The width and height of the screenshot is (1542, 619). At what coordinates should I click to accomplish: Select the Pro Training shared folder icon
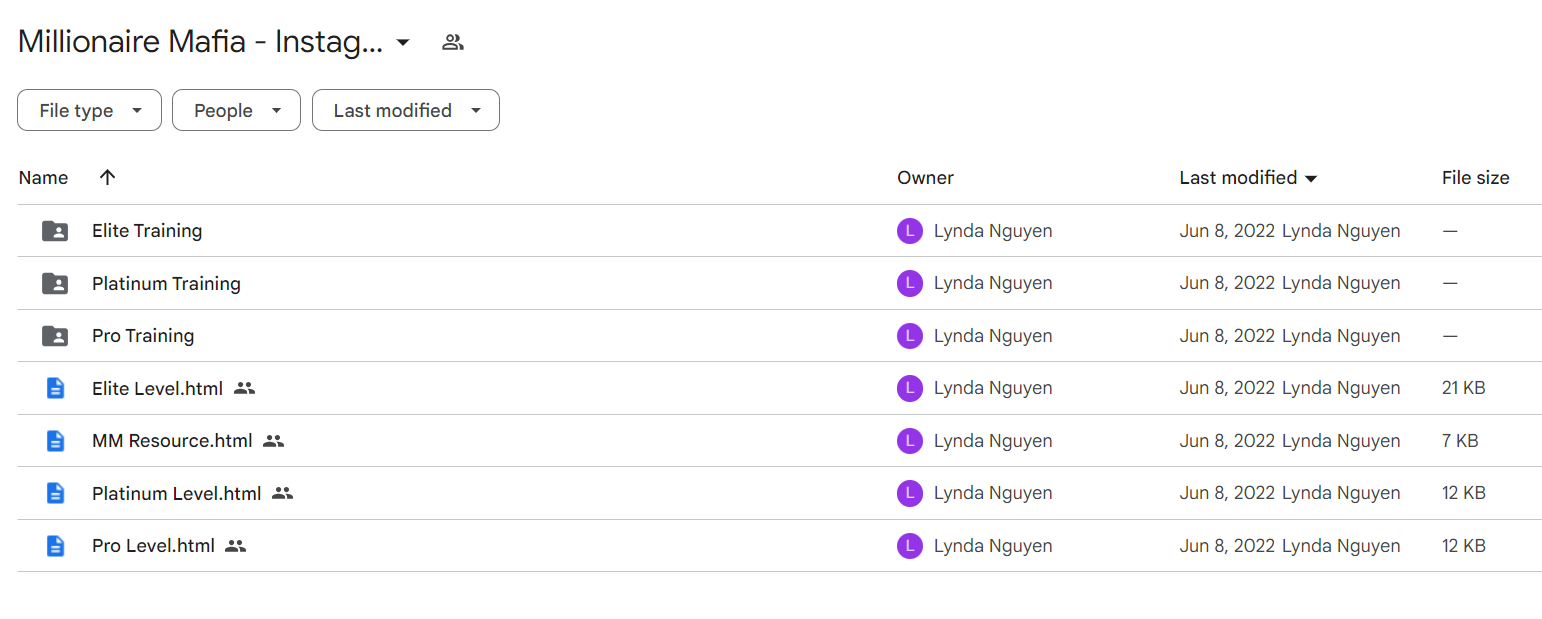pyautogui.click(x=55, y=336)
